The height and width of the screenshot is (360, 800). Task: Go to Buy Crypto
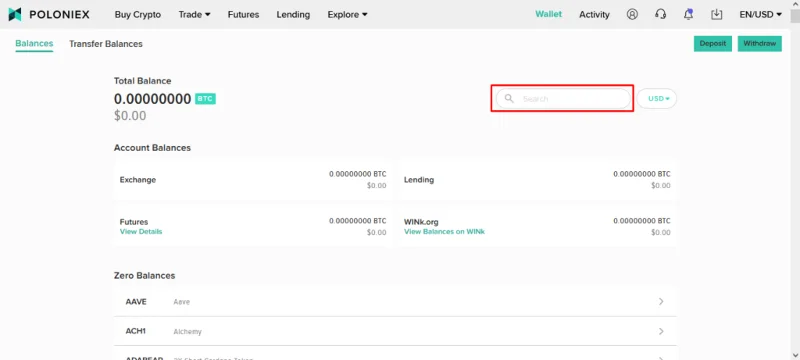138,15
